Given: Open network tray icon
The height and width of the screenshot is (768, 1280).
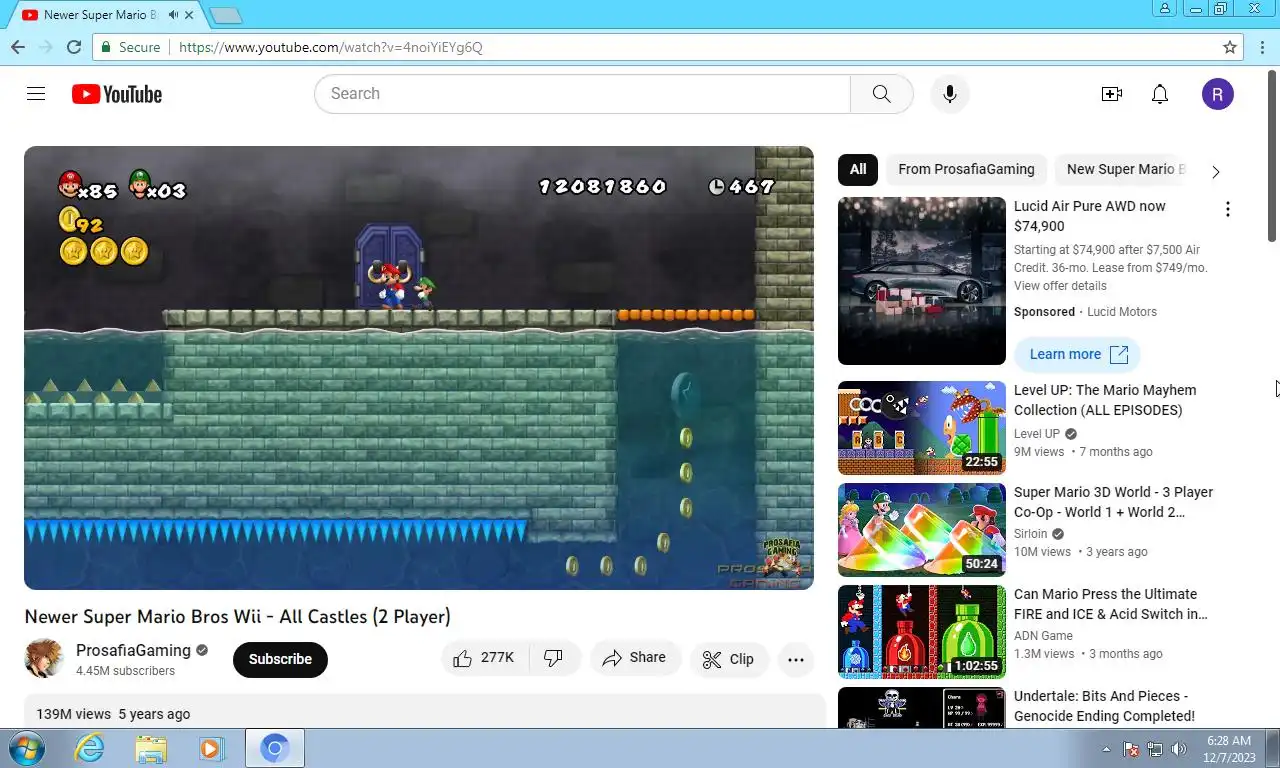Looking at the screenshot, I should [x=1155, y=749].
